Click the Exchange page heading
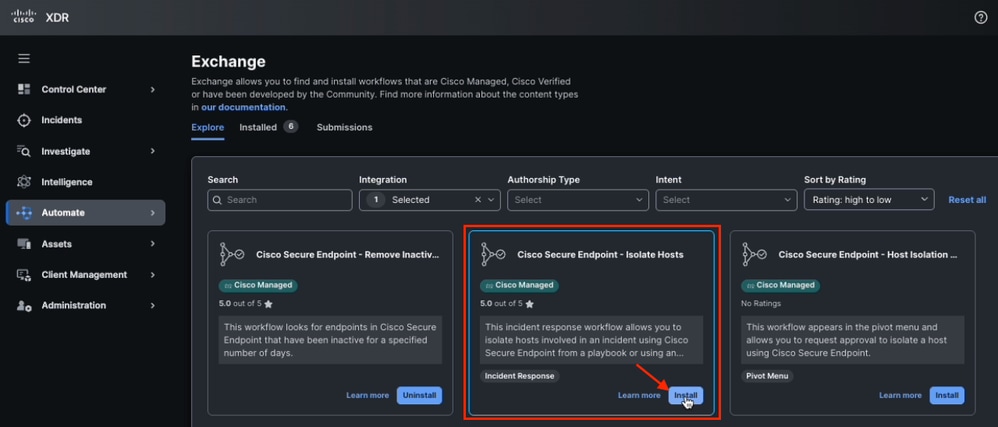Viewport: 998px width, 427px height. pyautogui.click(x=228, y=62)
